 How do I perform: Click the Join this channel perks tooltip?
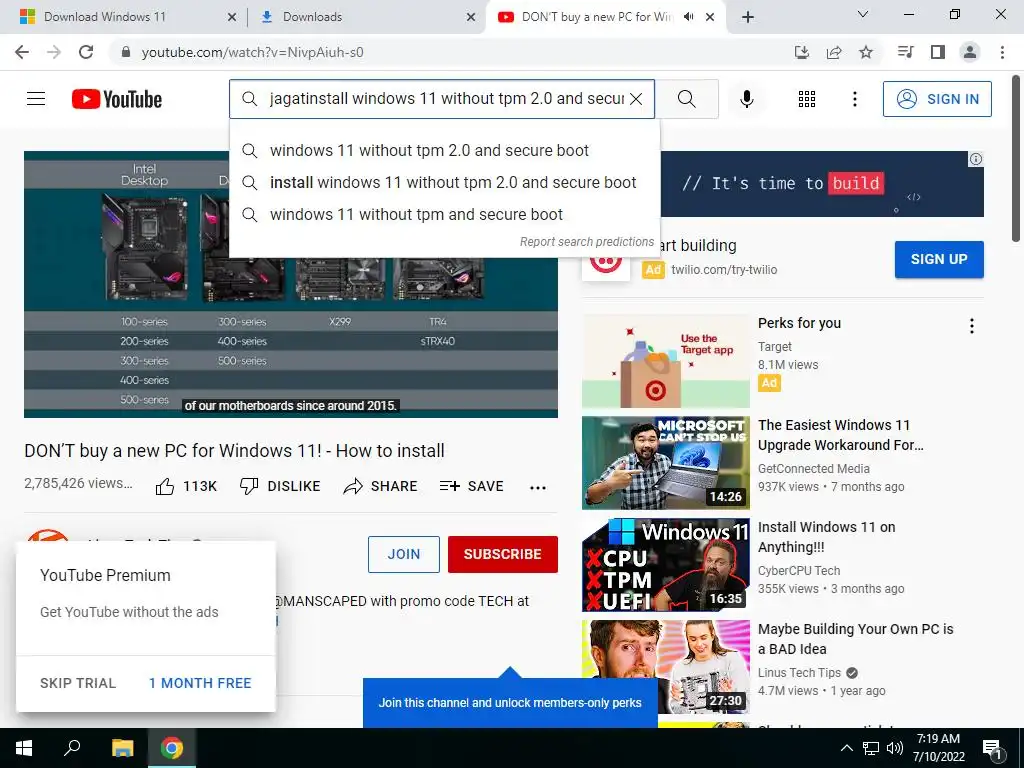510,703
